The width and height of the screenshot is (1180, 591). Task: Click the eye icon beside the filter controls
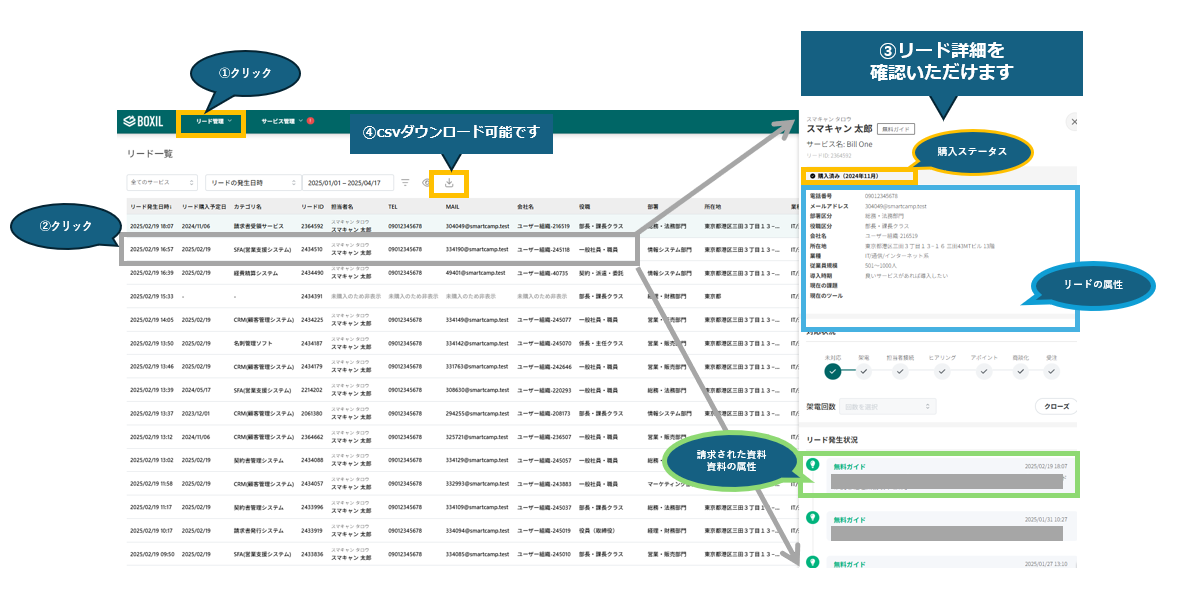click(426, 182)
